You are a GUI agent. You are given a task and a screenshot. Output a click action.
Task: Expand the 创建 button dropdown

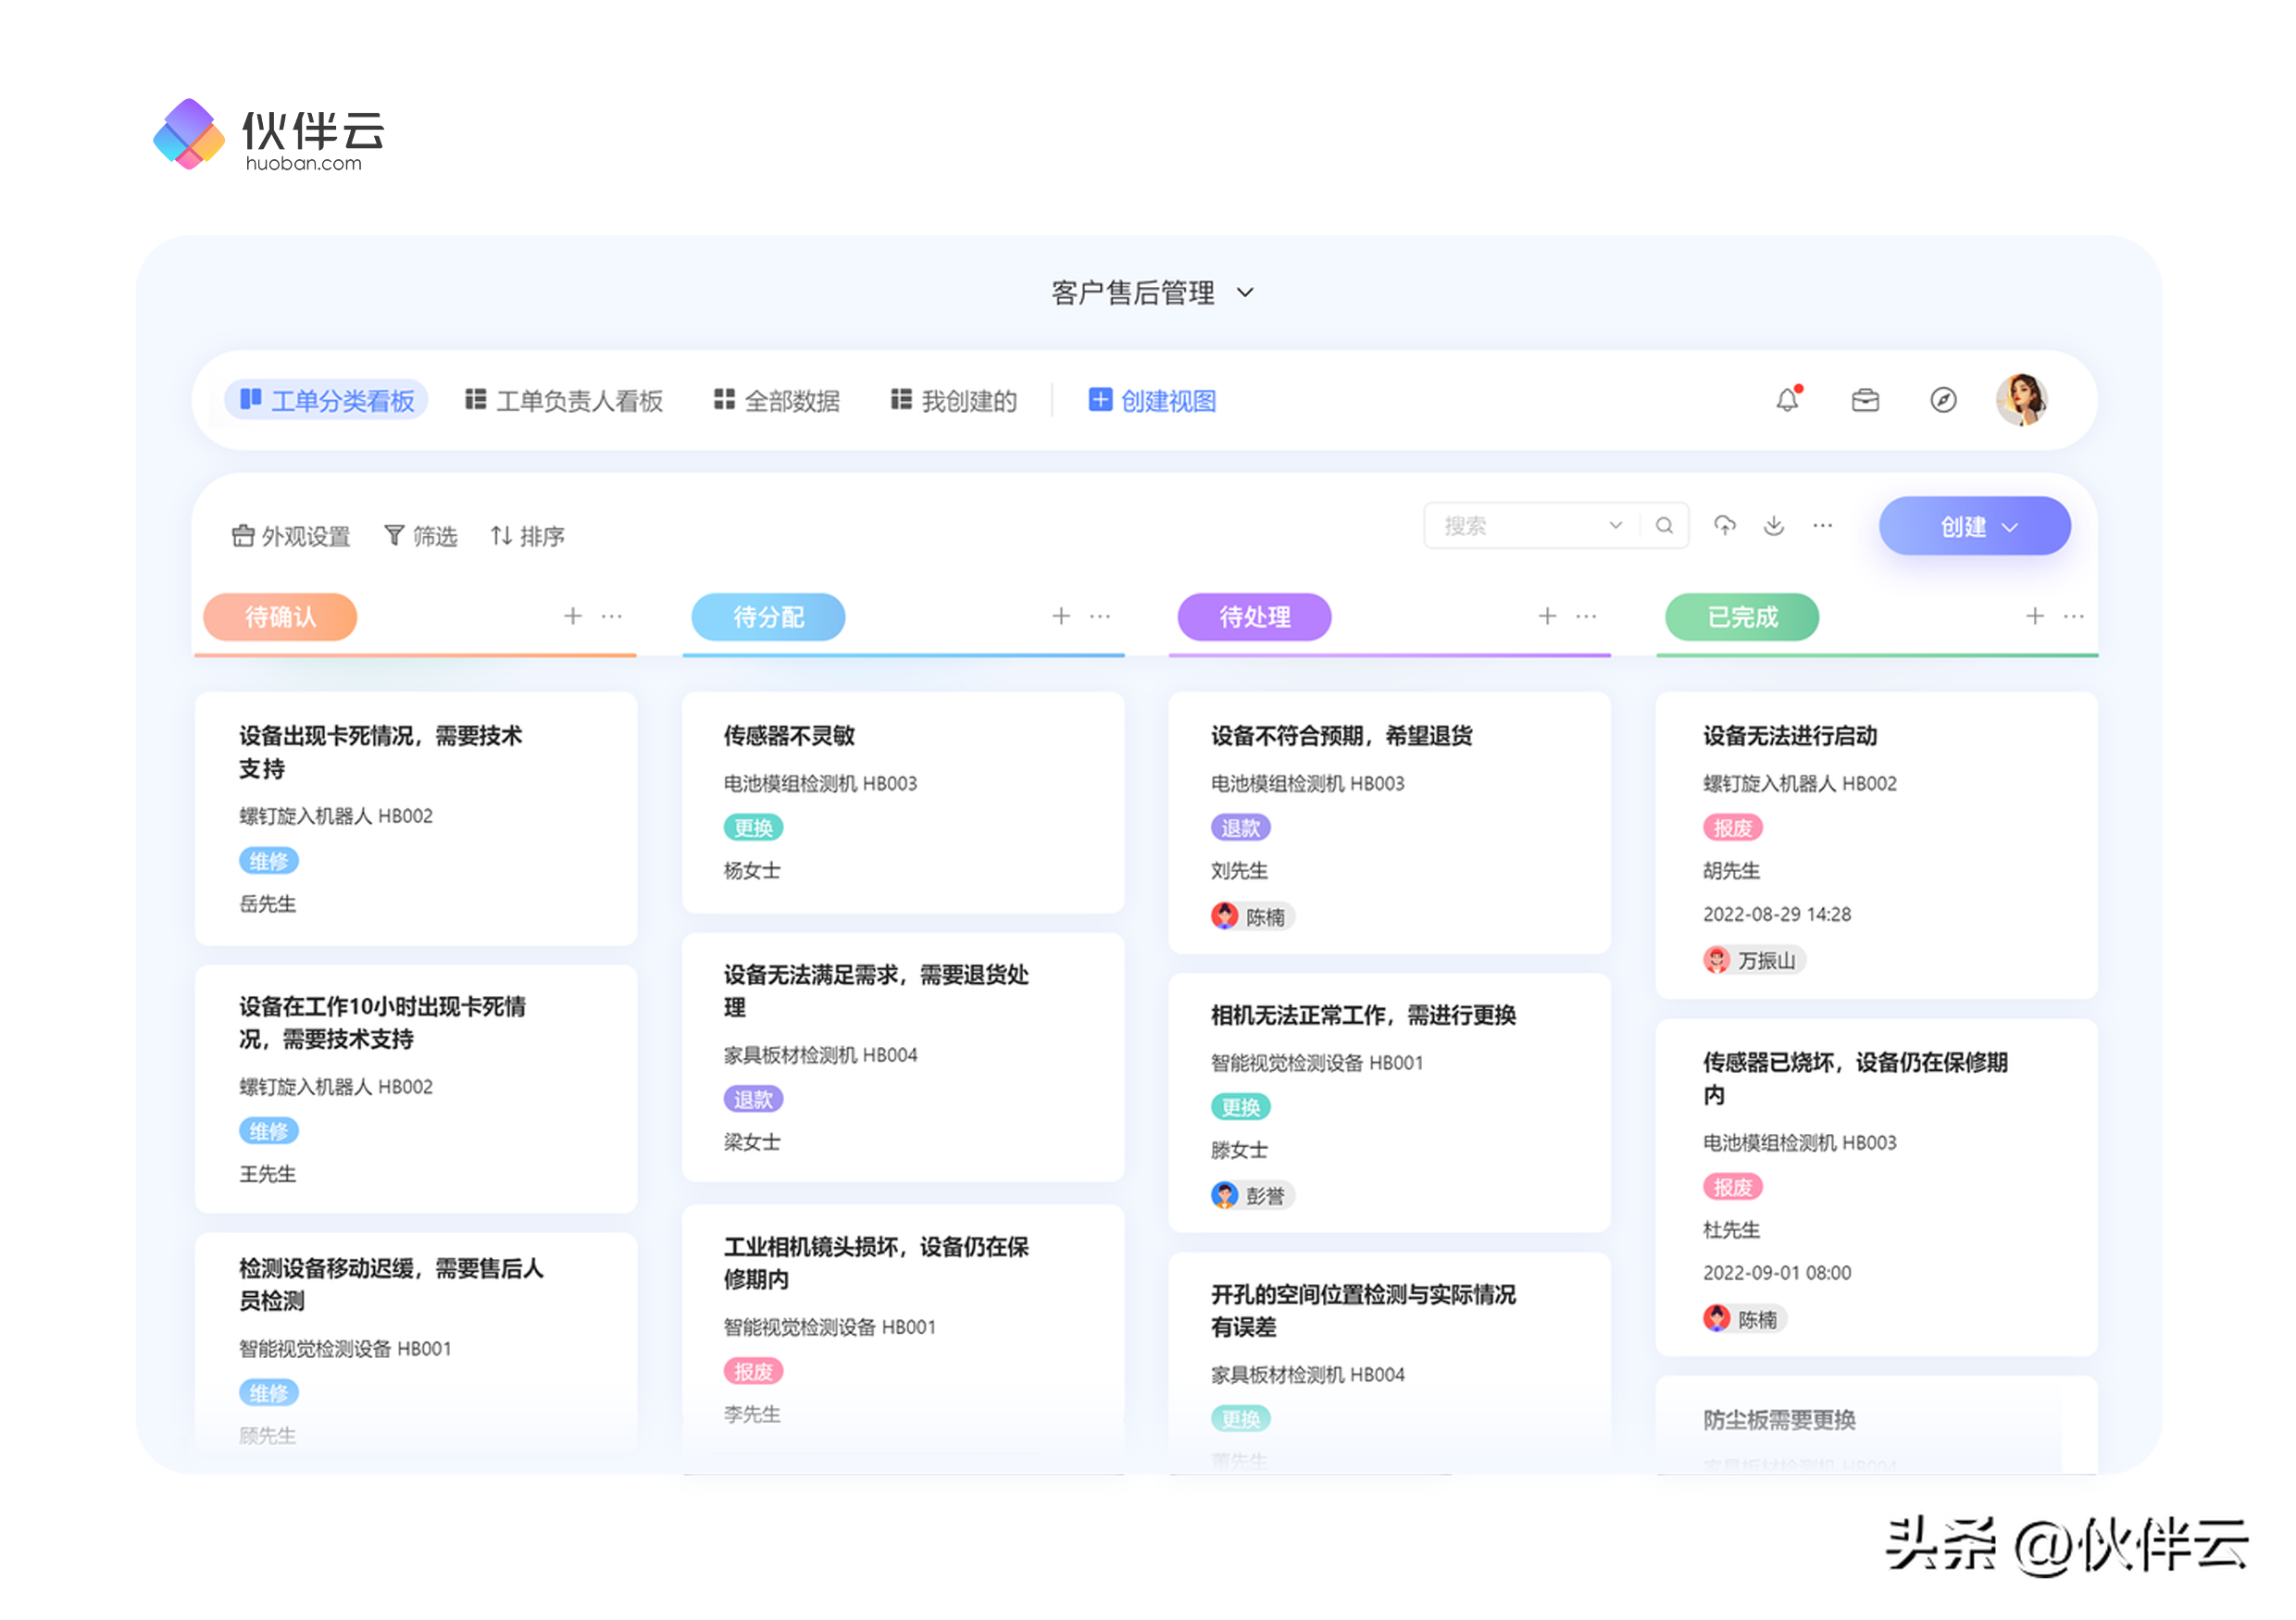pos(2010,527)
